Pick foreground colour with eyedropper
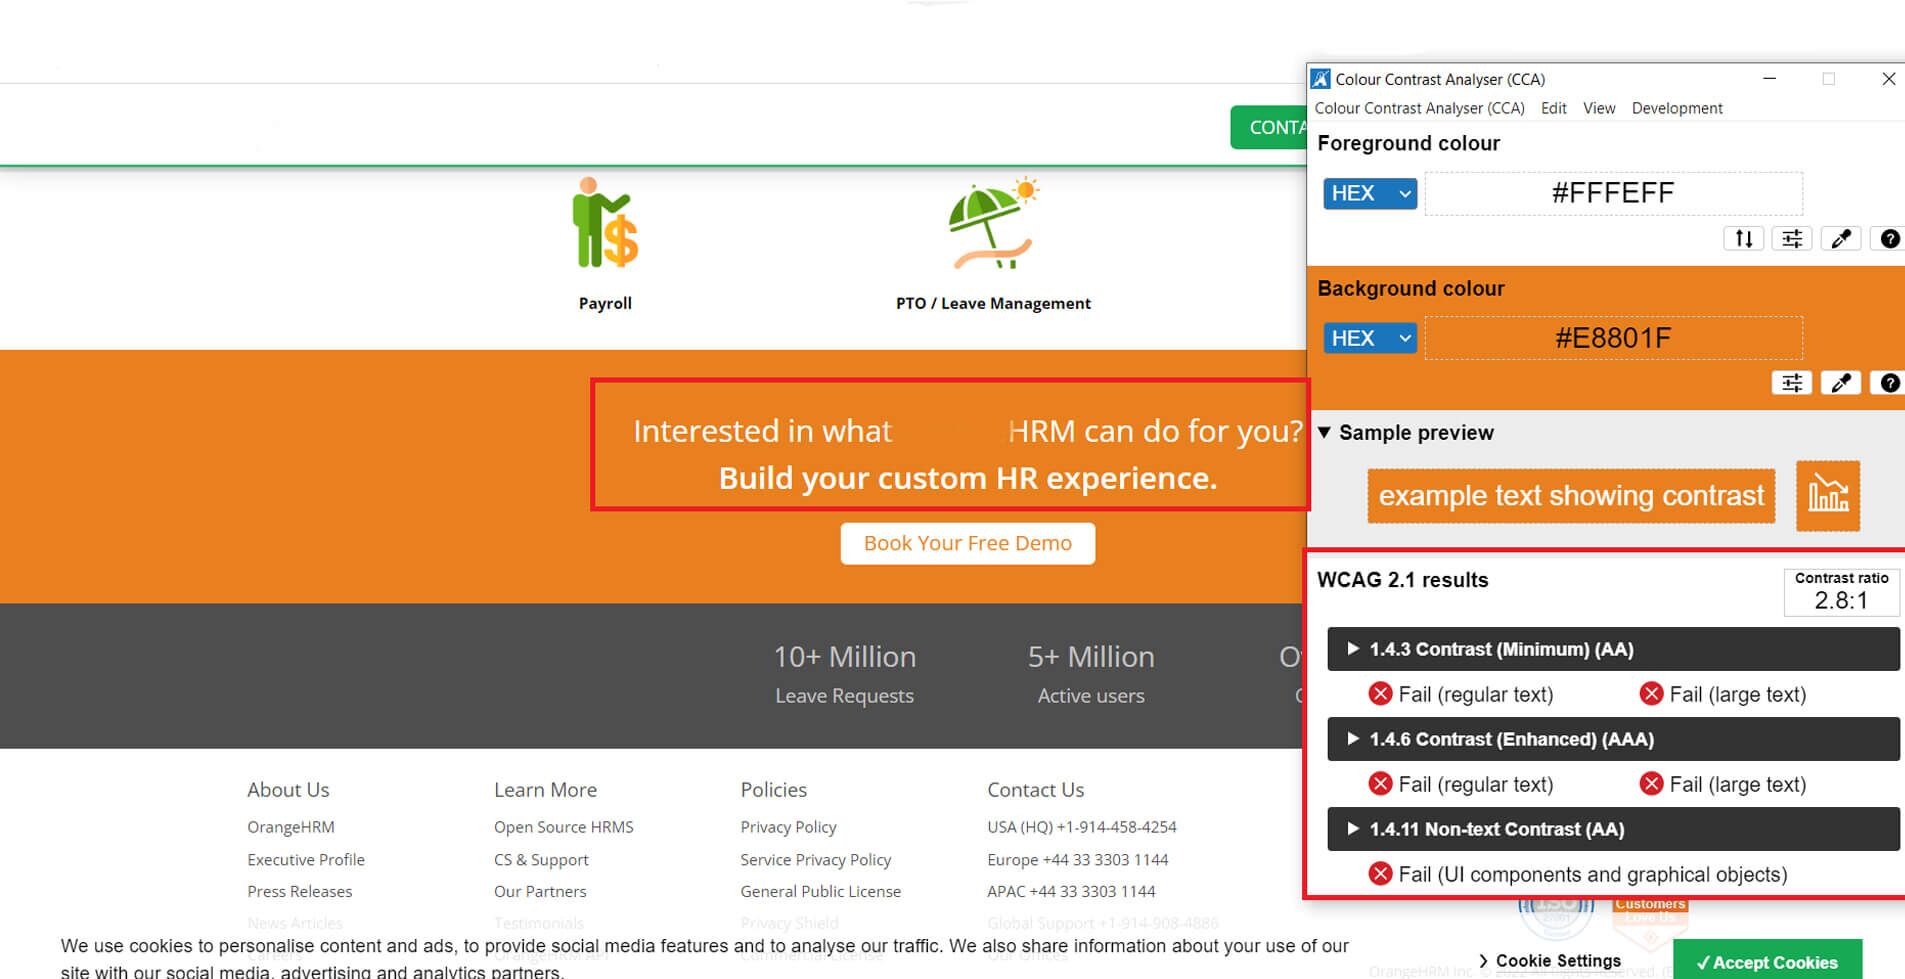The width and height of the screenshot is (1905, 979). pyautogui.click(x=1840, y=239)
